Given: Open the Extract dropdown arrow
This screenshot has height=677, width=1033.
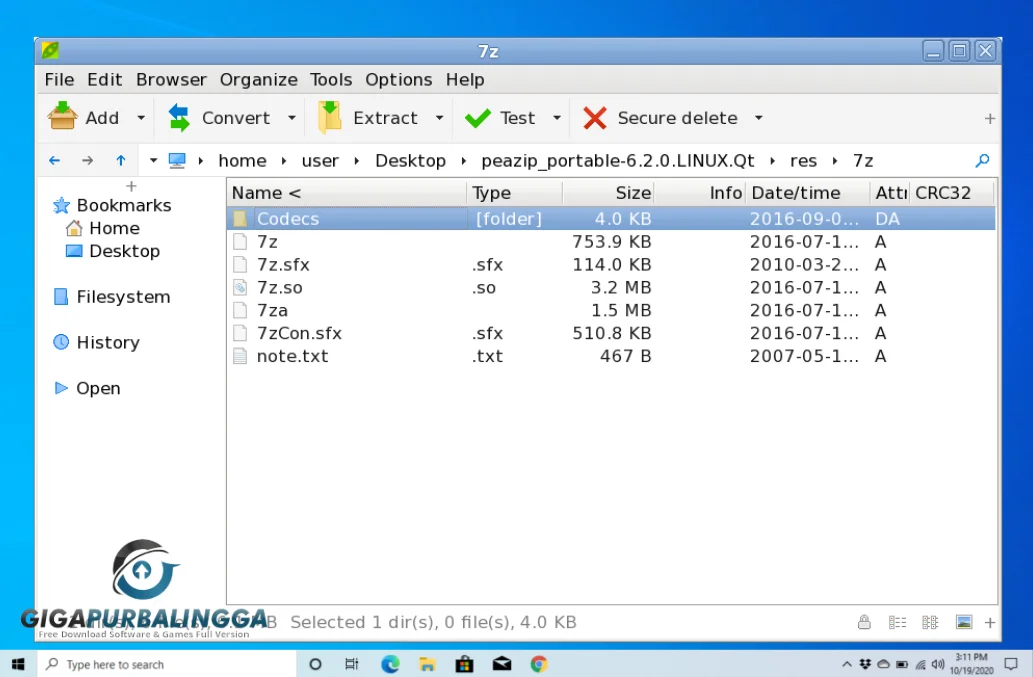Looking at the screenshot, I should 440,117.
